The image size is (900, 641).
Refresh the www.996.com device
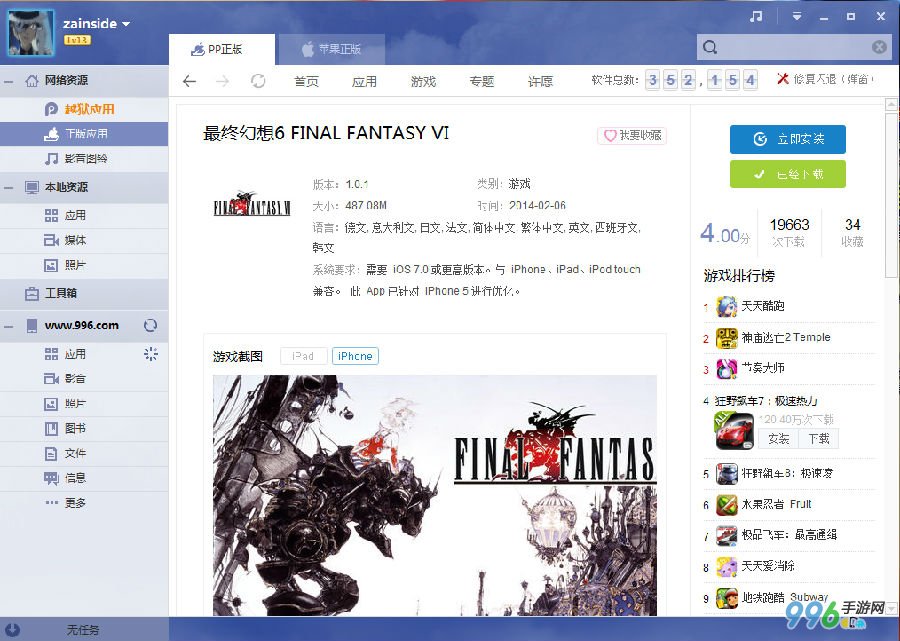click(x=150, y=325)
